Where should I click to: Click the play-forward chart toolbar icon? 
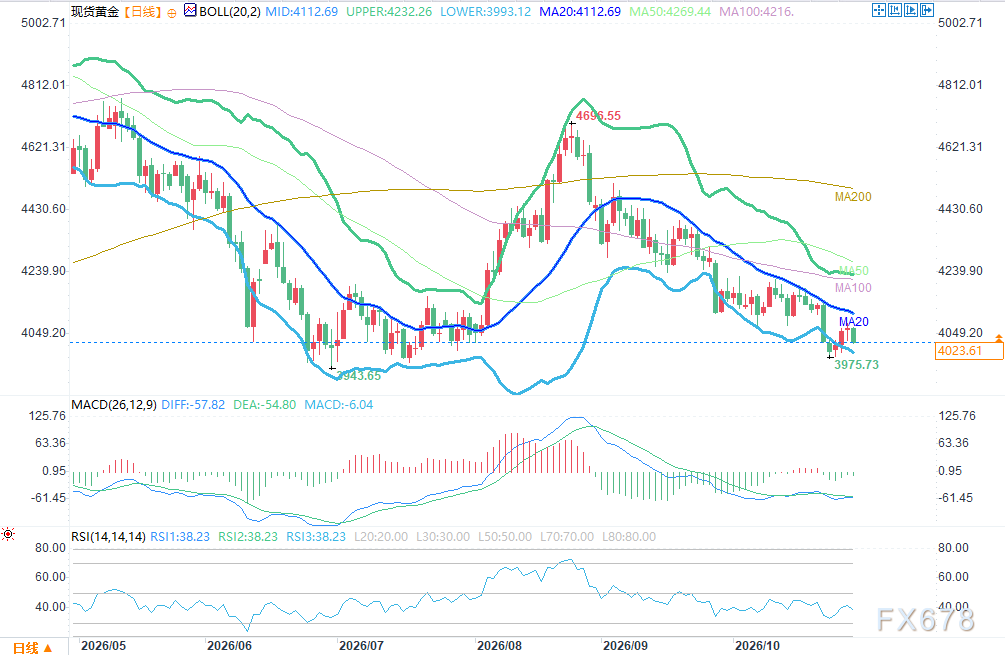coord(911,10)
